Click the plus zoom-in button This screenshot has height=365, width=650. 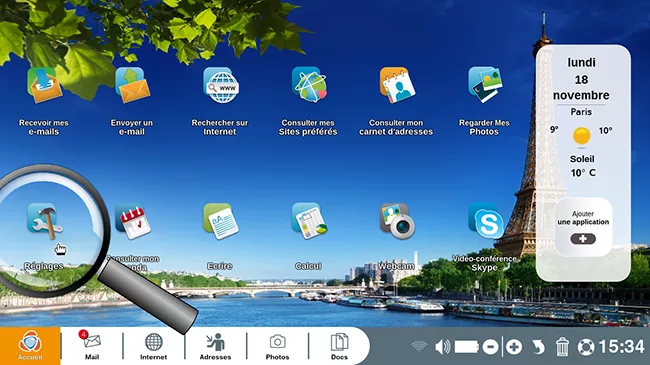[514, 347]
